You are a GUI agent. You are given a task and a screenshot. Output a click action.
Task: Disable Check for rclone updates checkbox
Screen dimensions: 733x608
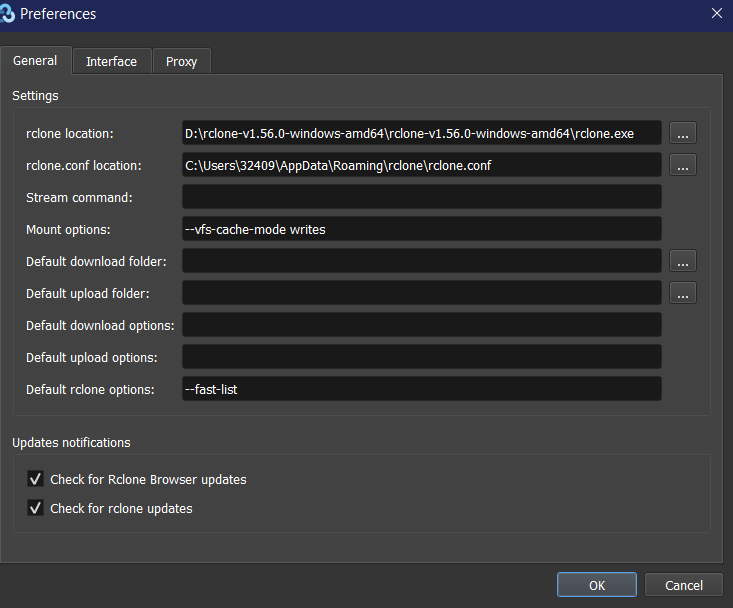[36, 508]
